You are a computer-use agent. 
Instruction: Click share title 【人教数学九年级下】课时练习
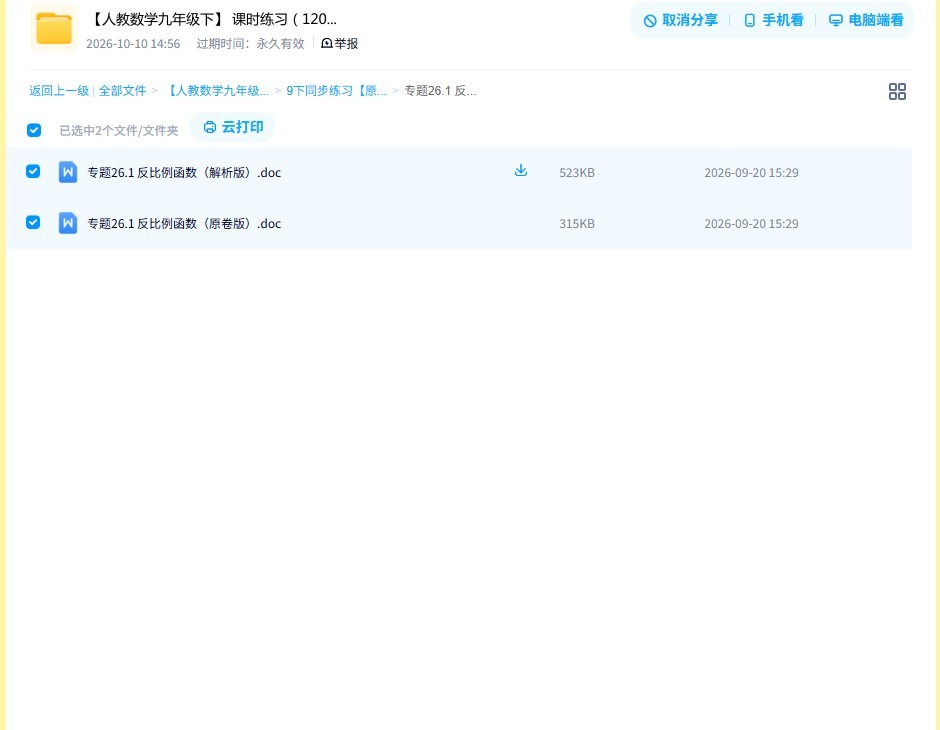click(x=212, y=19)
